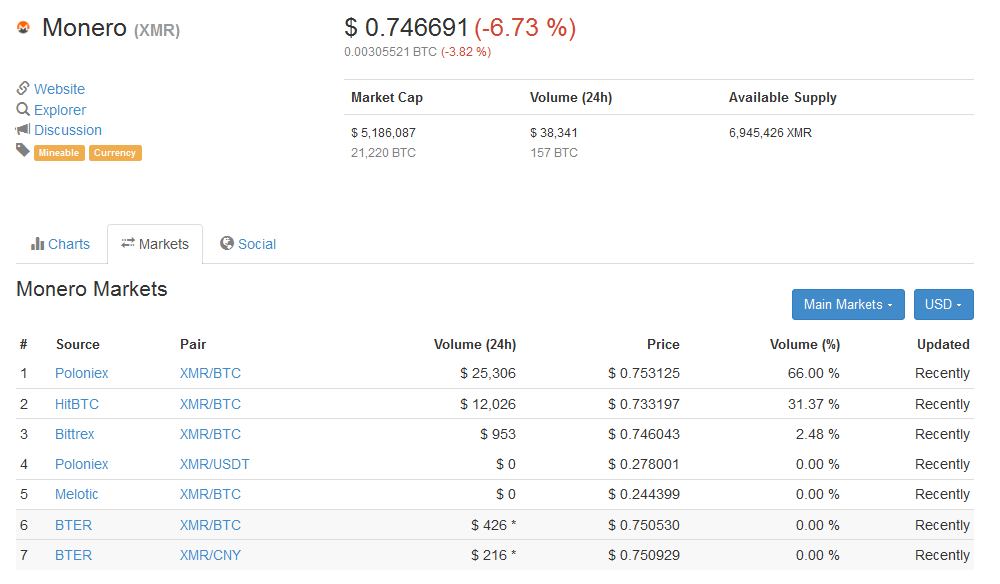The height and width of the screenshot is (584, 1000).
Task: Open Bittrex XMR/BTC pair link
Action: pyautogui.click(x=210, y=434)
